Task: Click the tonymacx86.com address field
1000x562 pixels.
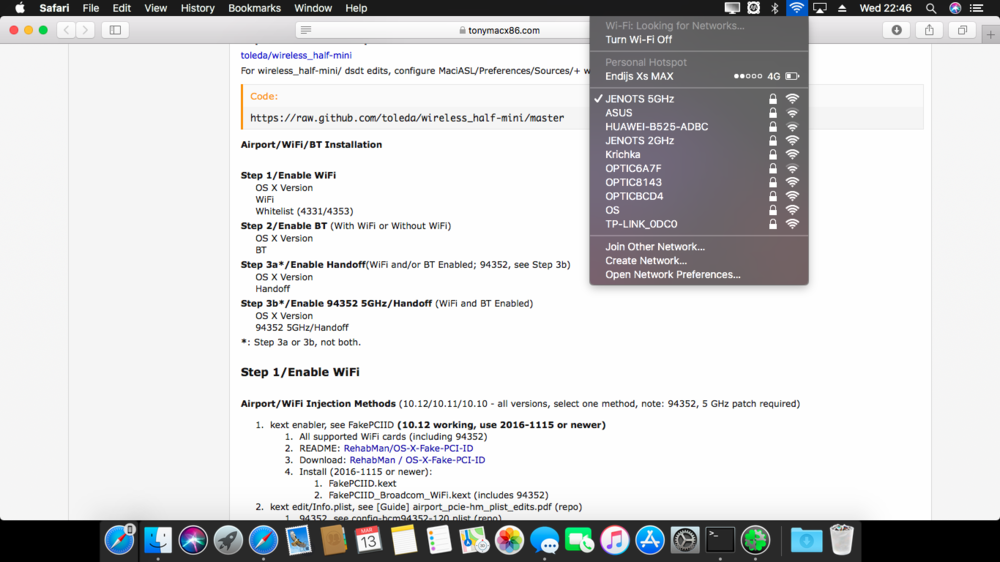Action: (x=500, y=30)
